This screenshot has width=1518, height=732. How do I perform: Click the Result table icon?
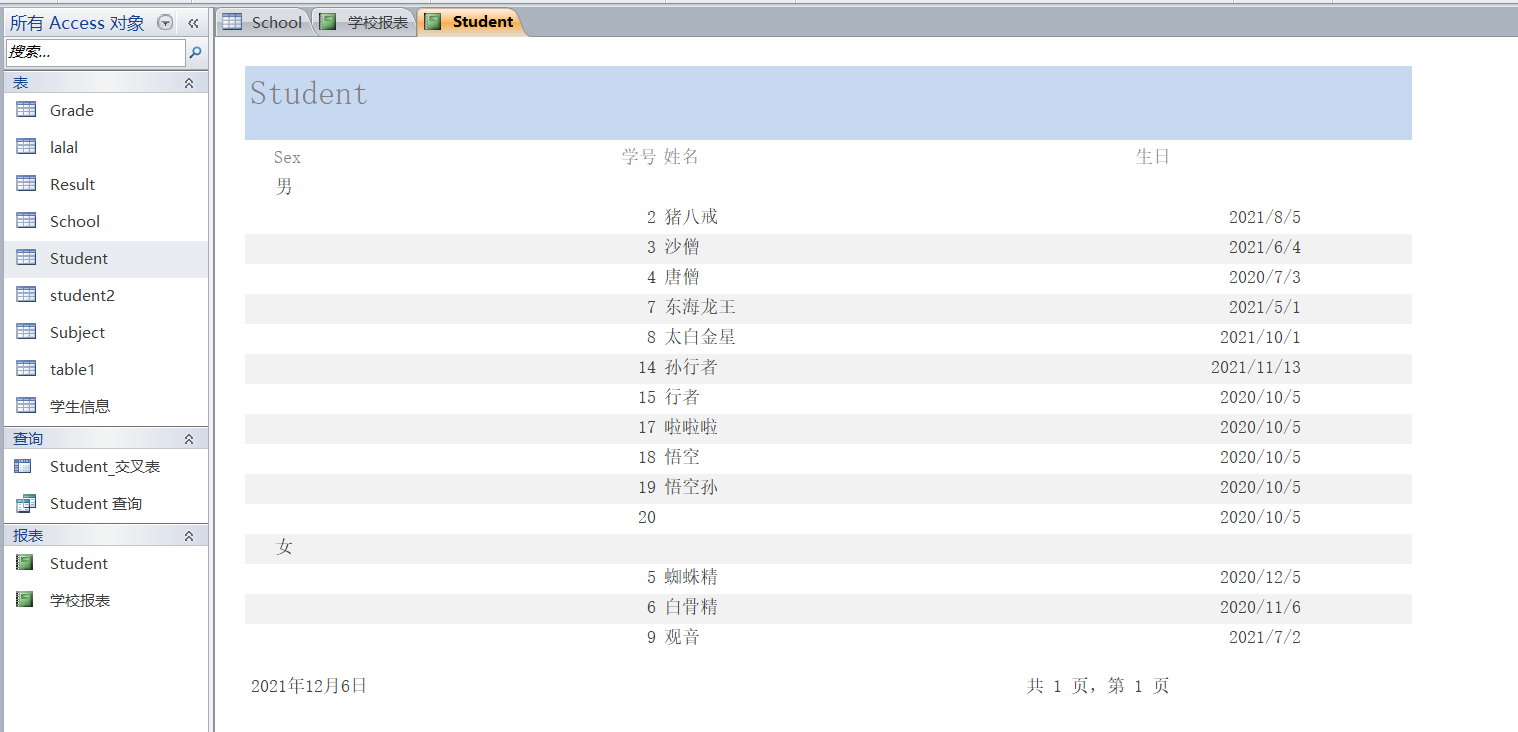coord(26,184)
